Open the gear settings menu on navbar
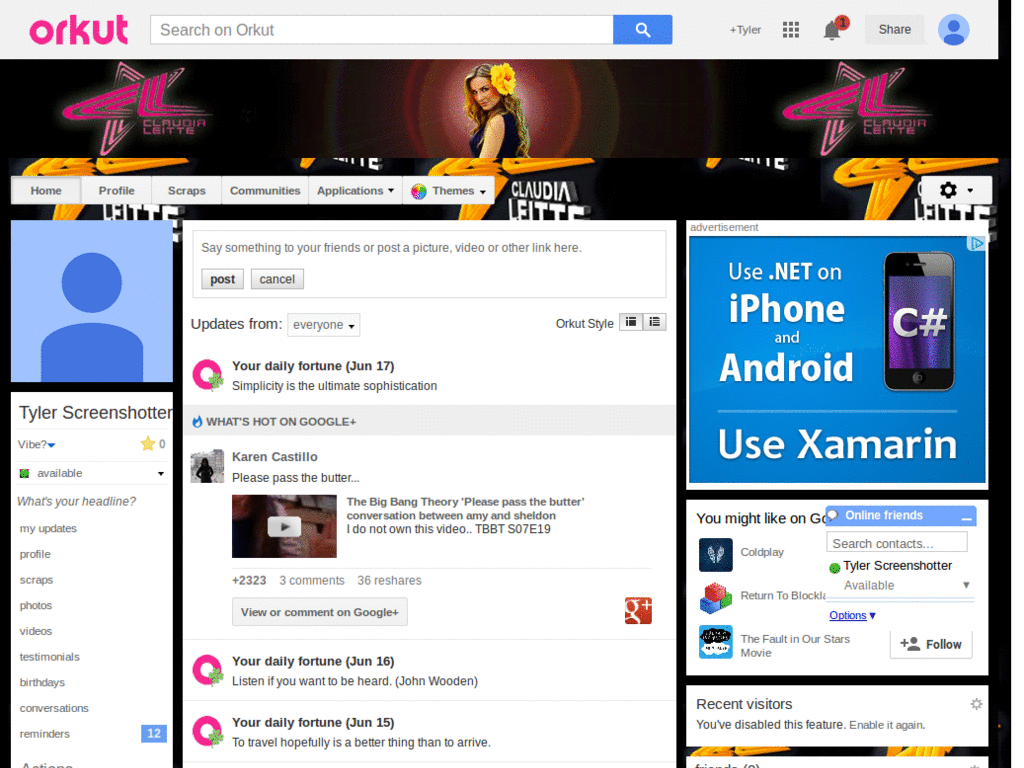 pos(956,190)
